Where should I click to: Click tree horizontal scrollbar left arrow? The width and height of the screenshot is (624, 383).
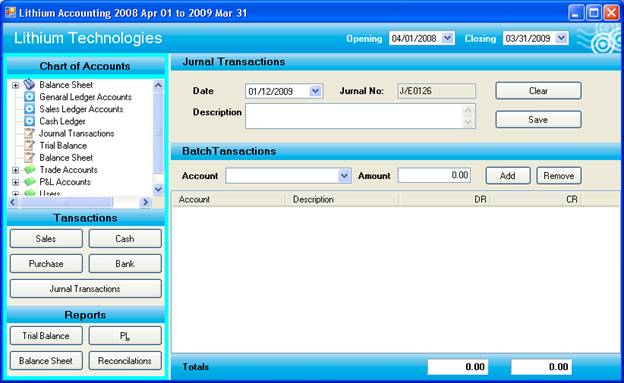[12, 202]
